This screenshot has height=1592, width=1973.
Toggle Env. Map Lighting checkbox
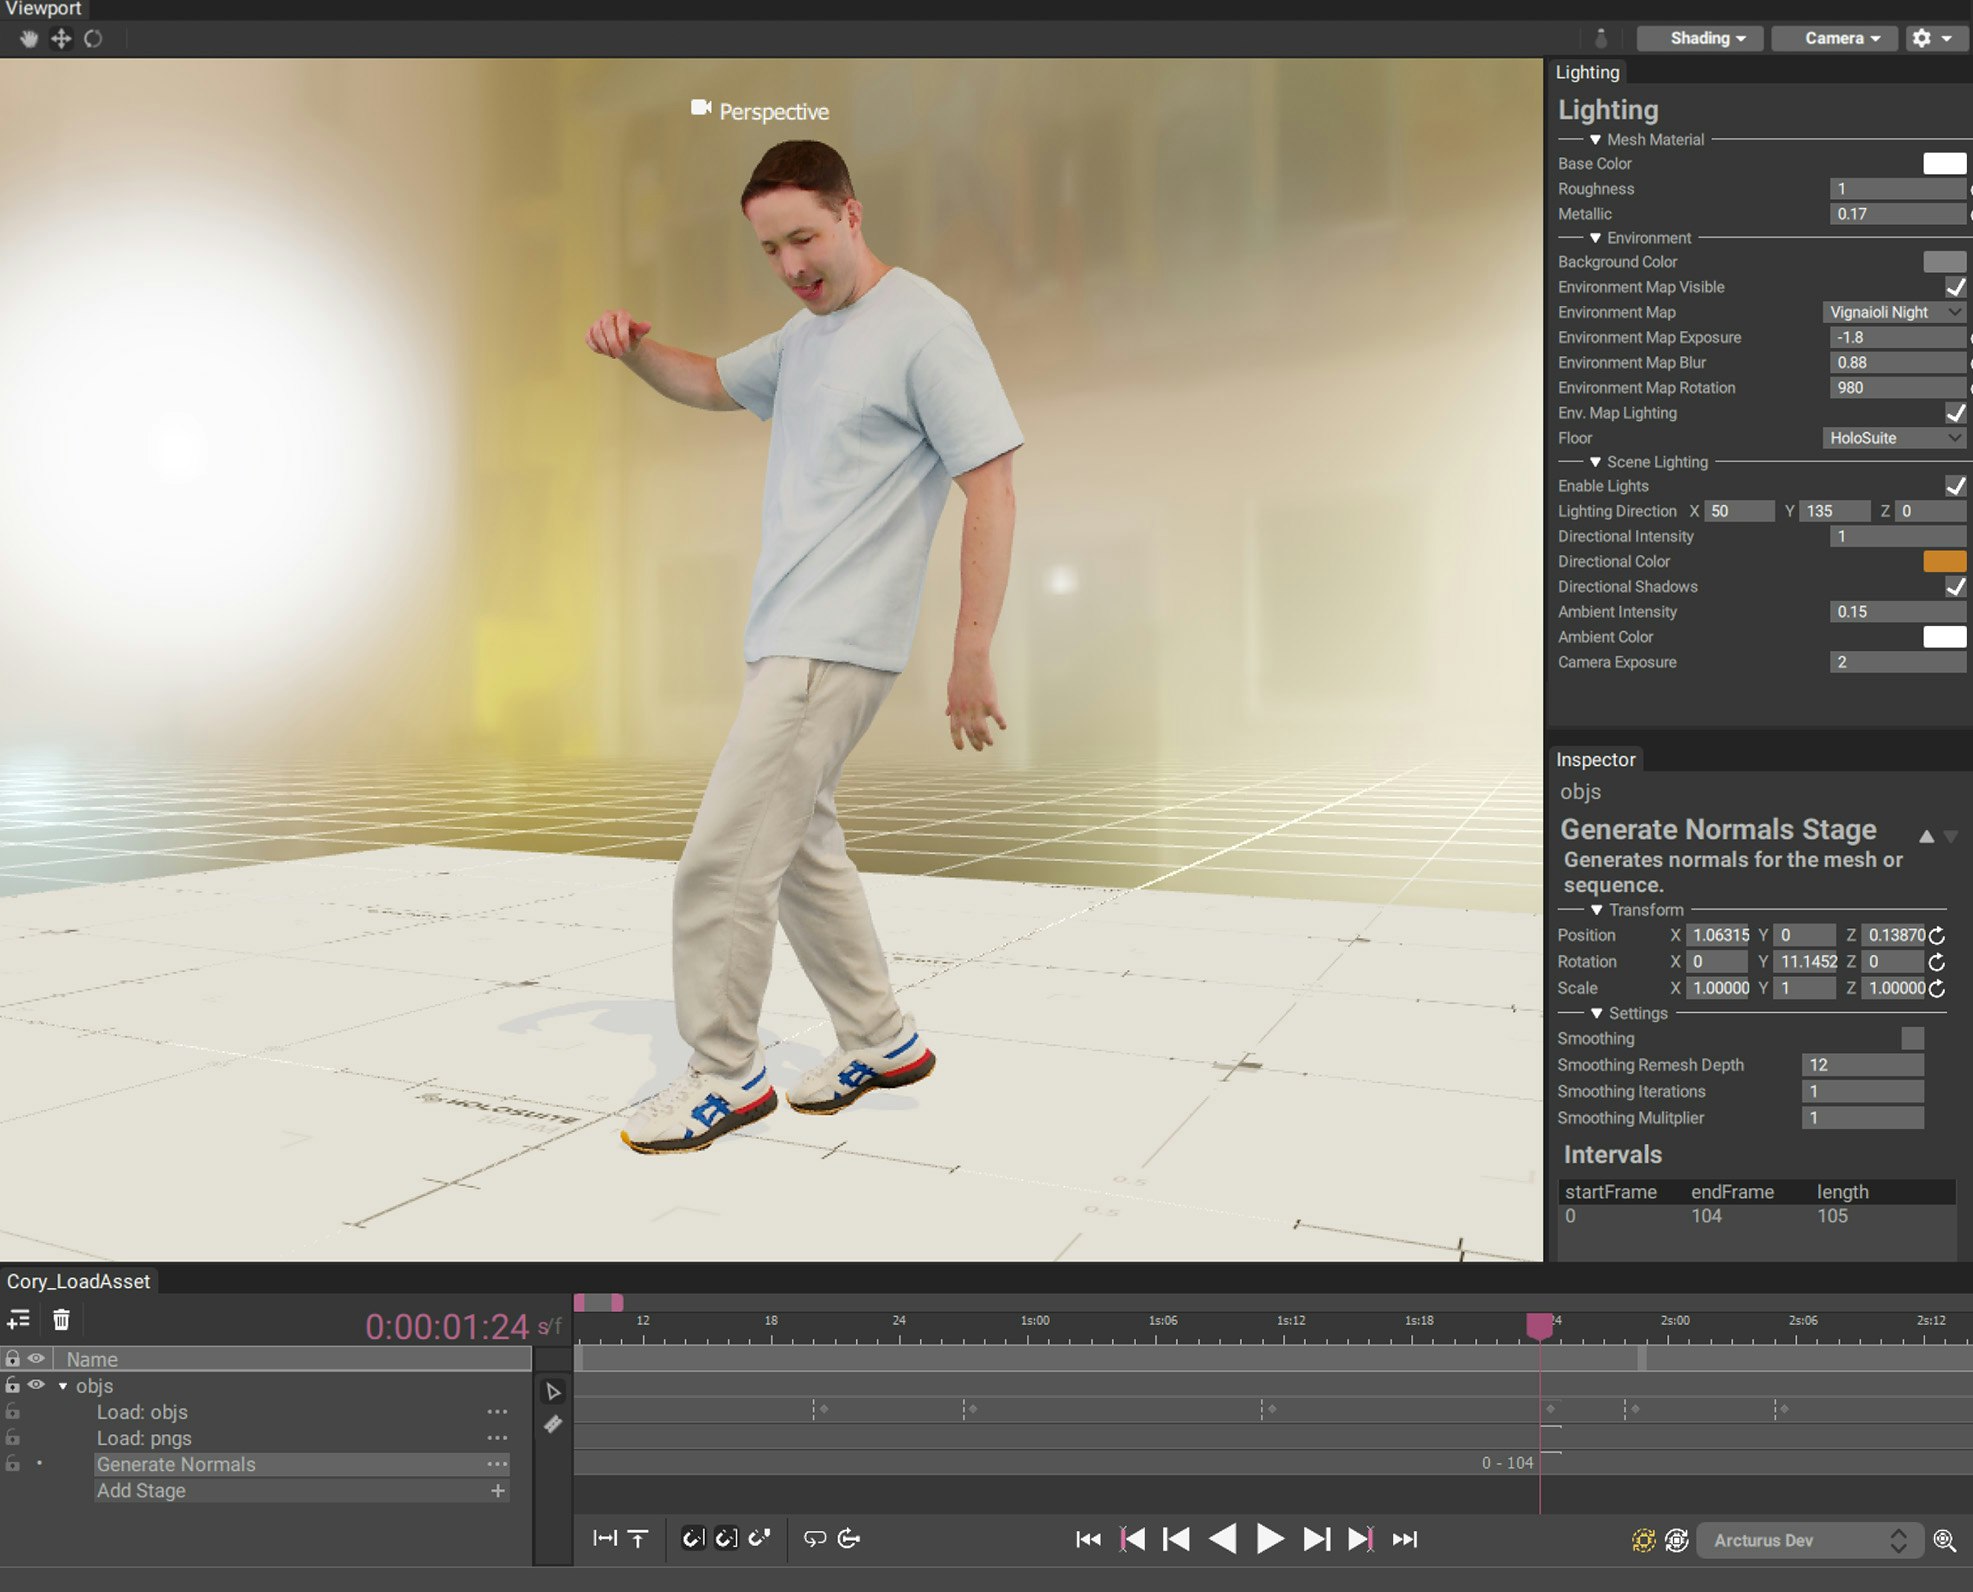pyautogui.click(x=1955, y=412)
